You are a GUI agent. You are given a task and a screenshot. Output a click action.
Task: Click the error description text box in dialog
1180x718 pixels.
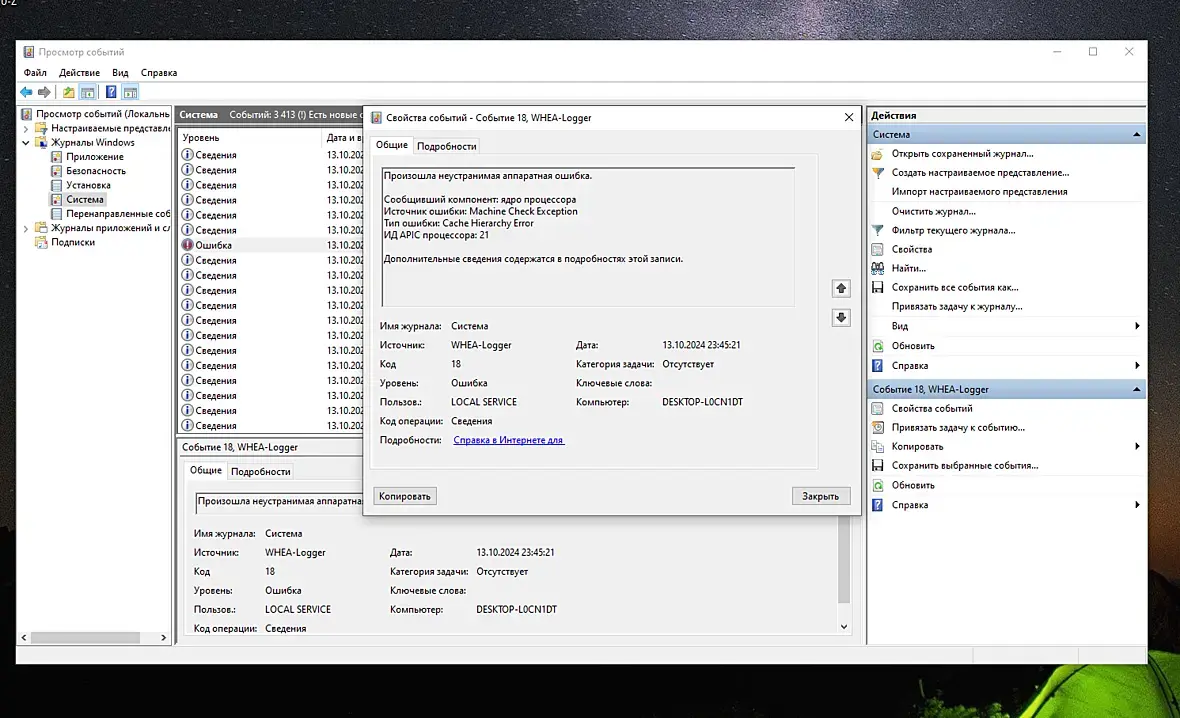tap(588, 237)
